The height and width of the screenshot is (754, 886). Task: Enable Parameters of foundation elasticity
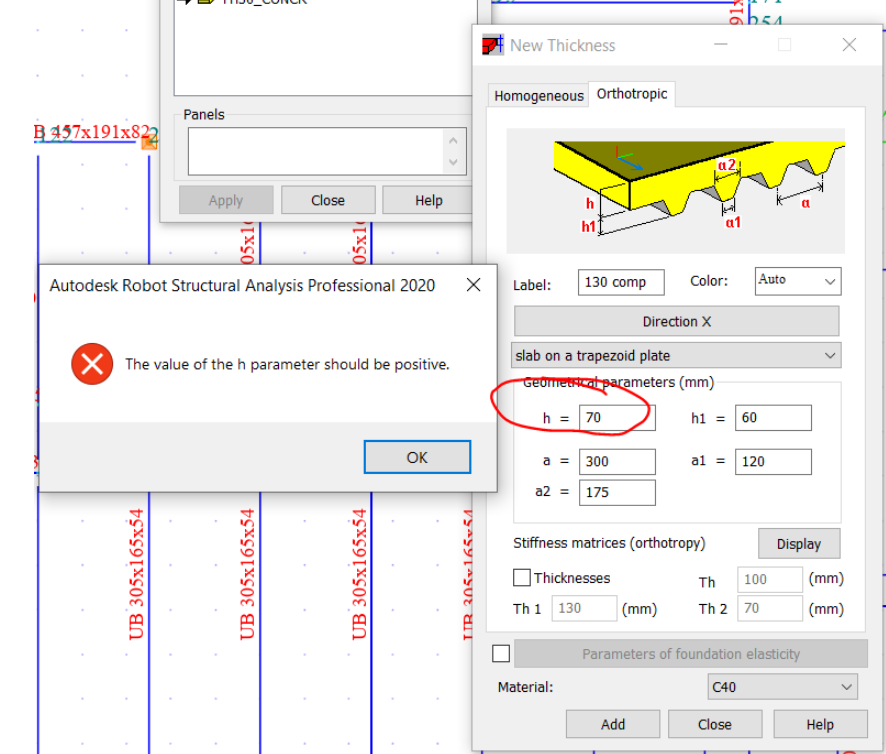(500, 653)
